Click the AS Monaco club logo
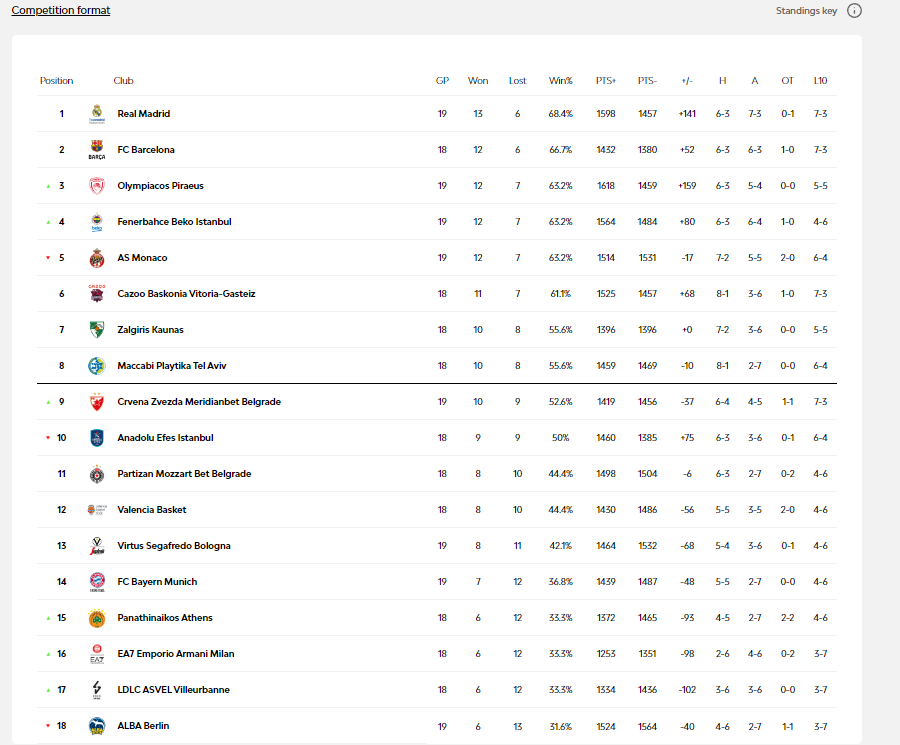 click(x=96, y=258)
